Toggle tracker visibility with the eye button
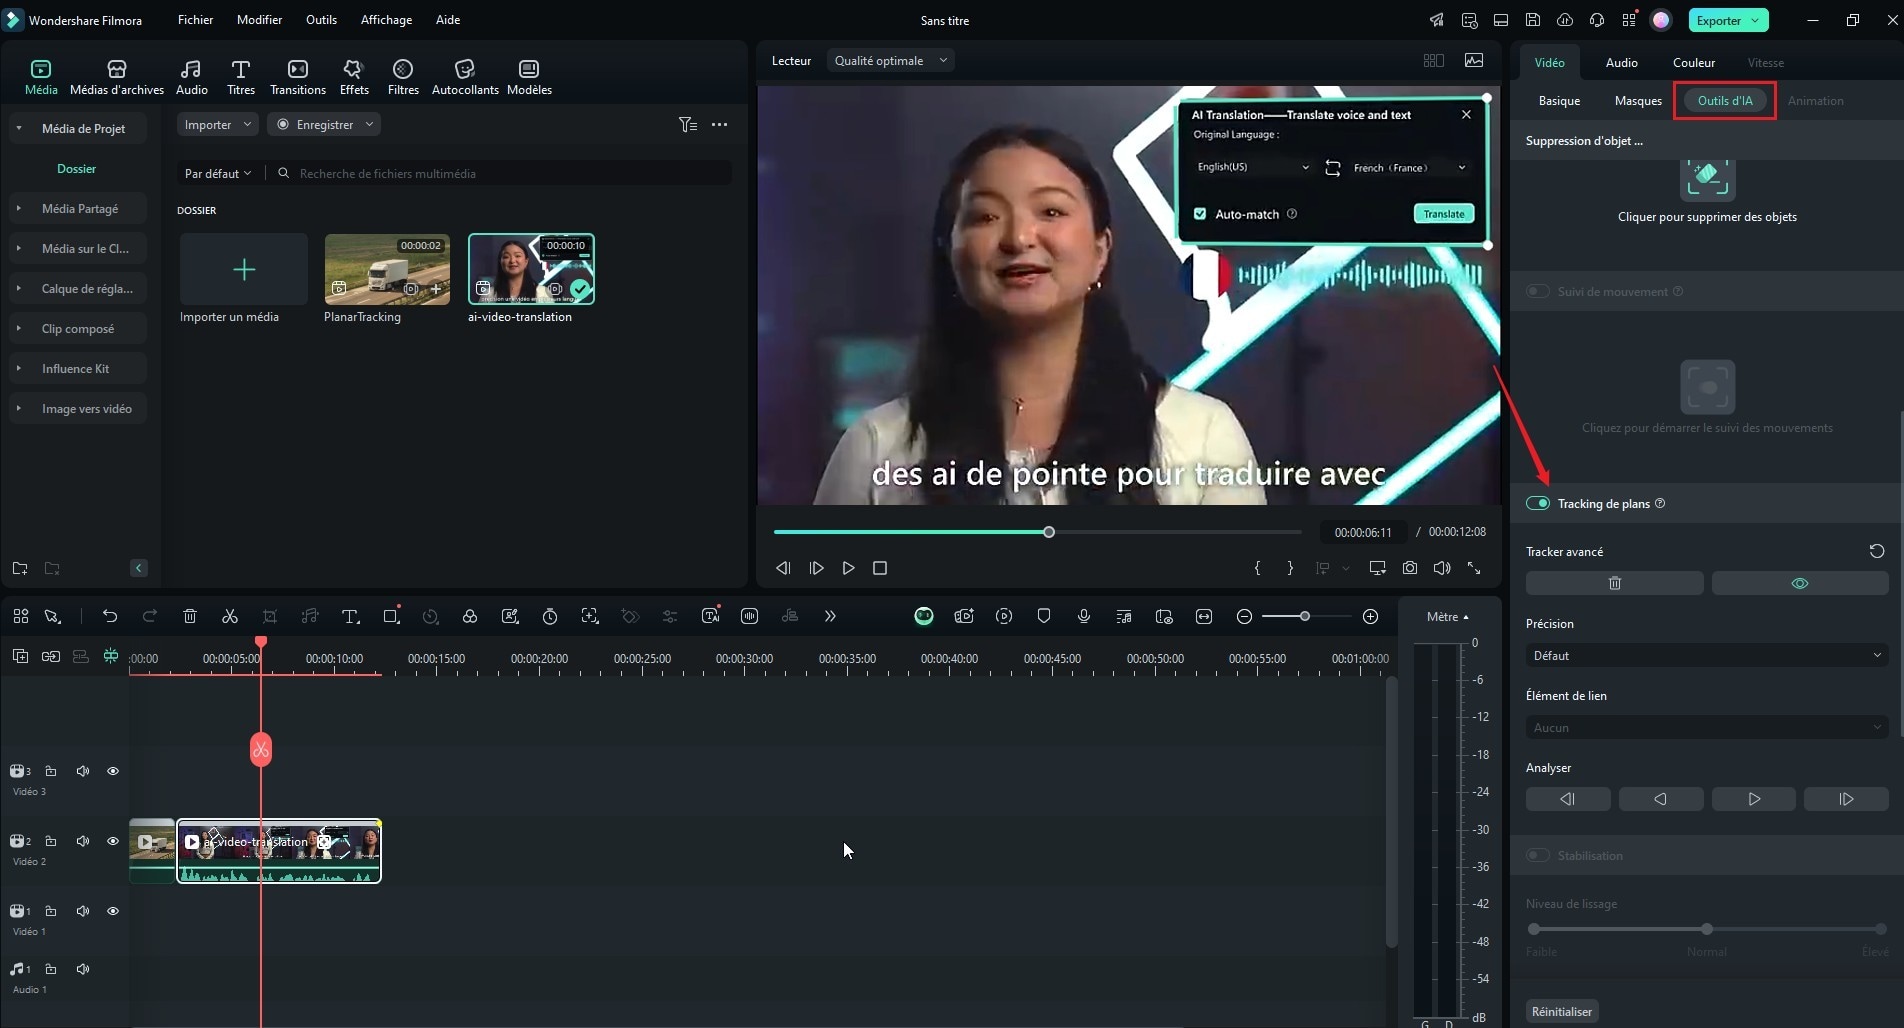Screen dimensions: 1904x1028 pos(1800,583)
